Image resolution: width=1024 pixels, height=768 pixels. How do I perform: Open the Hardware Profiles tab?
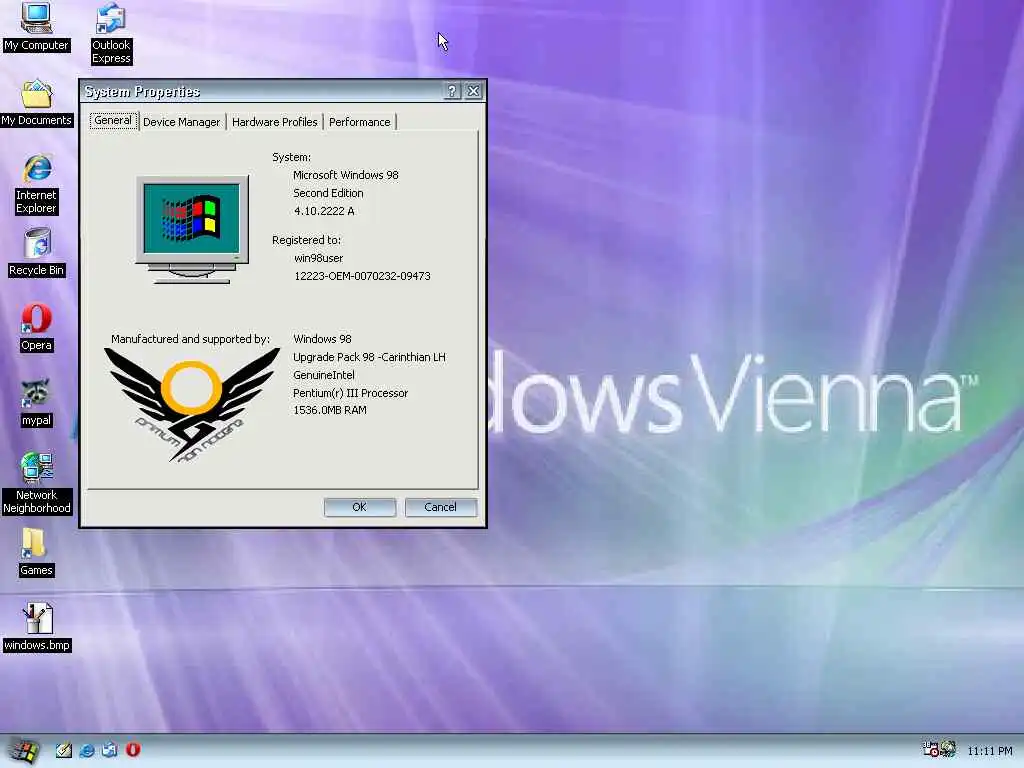pyautogui.click(x=274, y=122)
